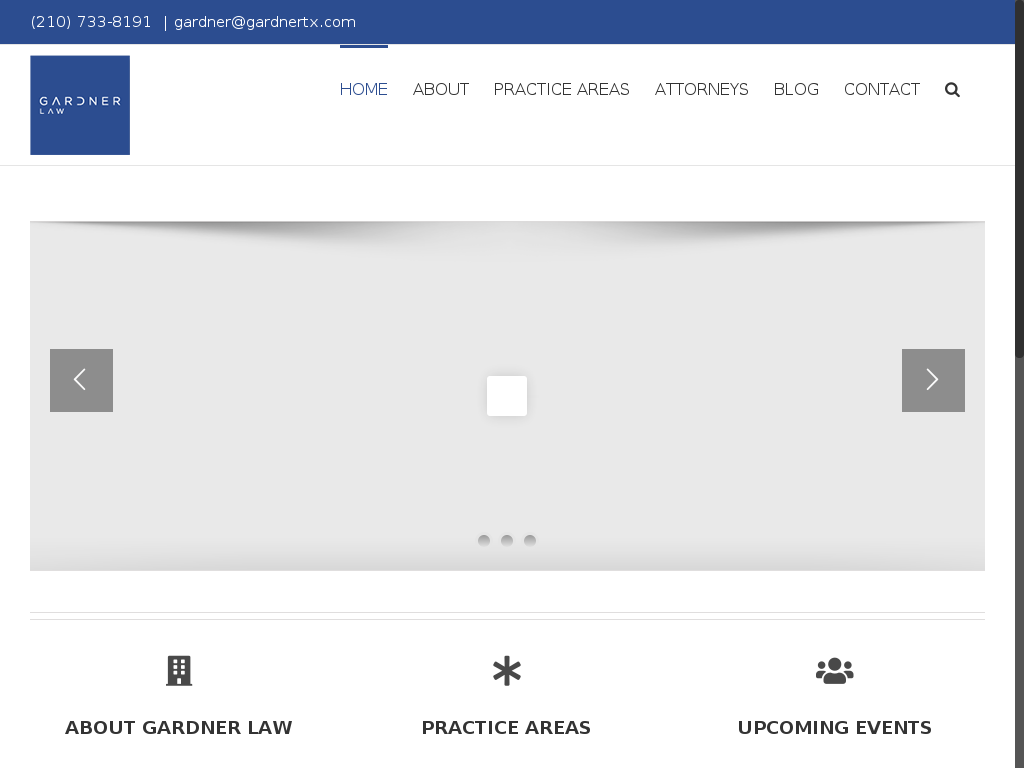Go to the Contact page
Screen dimensions: 1024x768
tap(882, 90)
